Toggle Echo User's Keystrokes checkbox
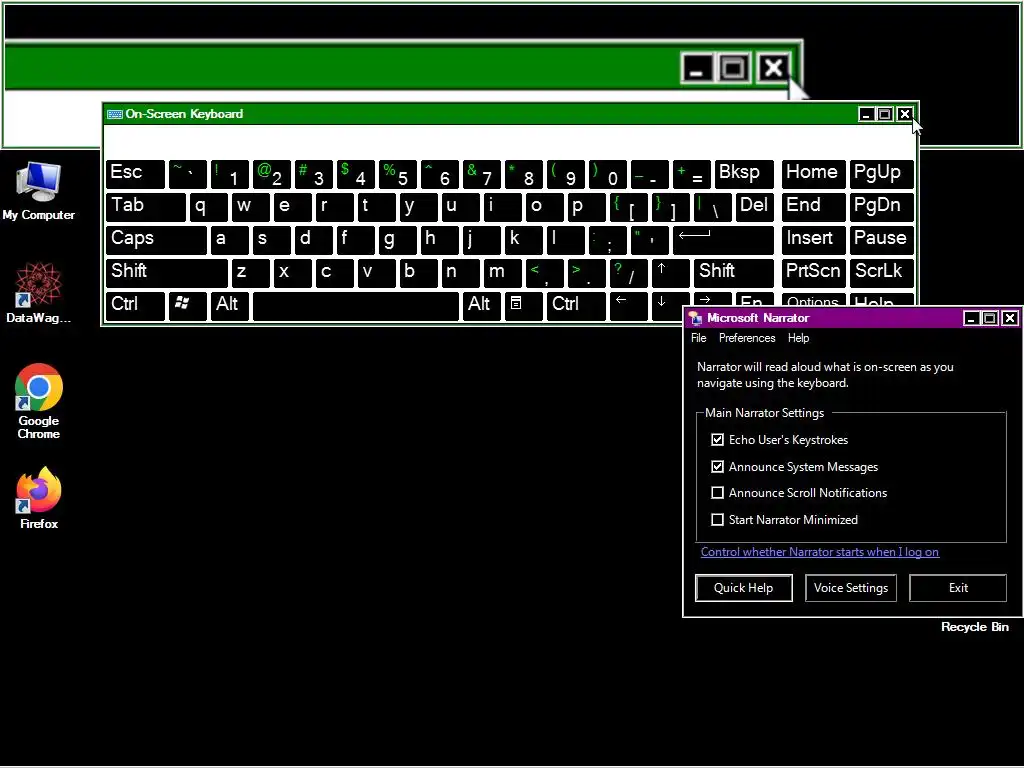This screenshot has width=1024, height=768. click(717, 440)
